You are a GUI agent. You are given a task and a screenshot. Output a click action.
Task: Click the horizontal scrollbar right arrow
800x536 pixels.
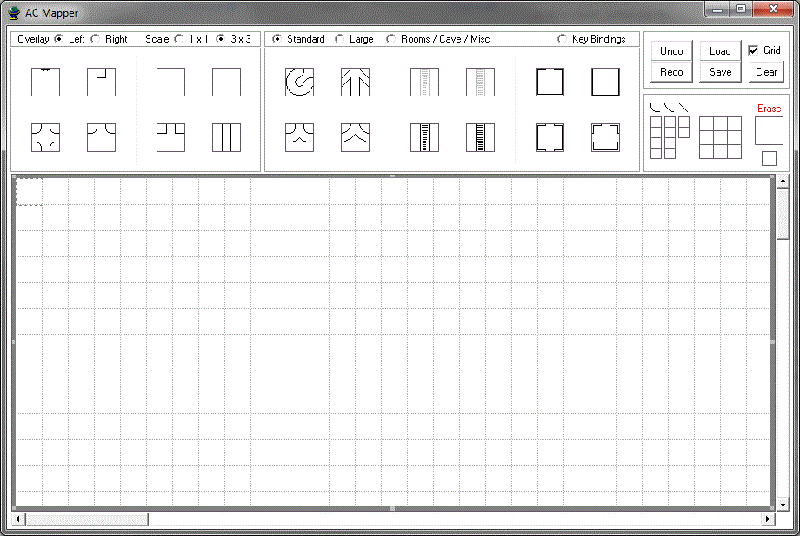(768, 519)
